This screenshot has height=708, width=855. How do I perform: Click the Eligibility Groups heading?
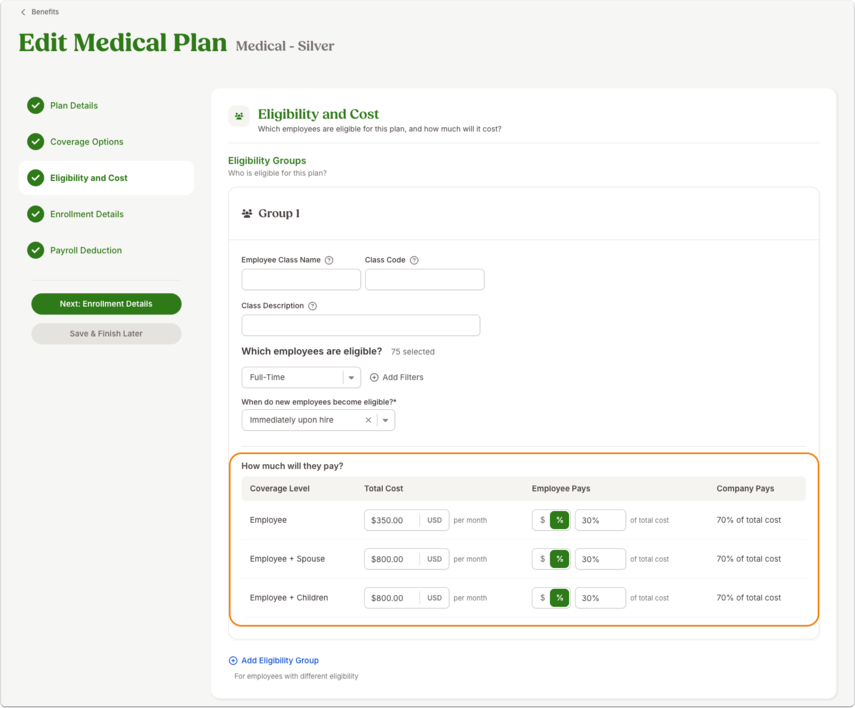[x=267, y=161]
